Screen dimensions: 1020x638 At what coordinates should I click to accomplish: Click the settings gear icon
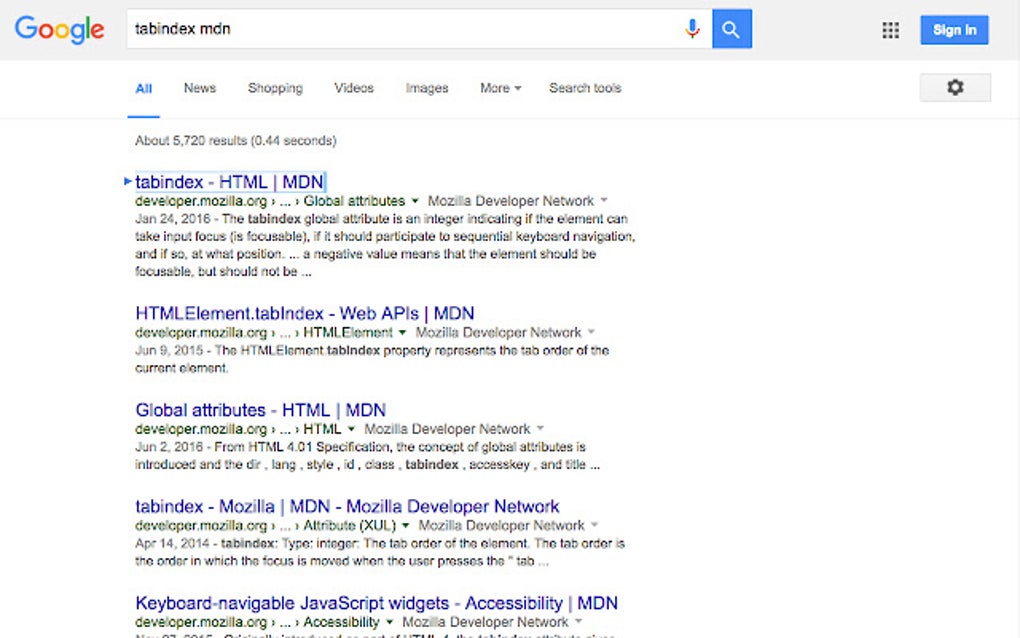coord(954,88)
